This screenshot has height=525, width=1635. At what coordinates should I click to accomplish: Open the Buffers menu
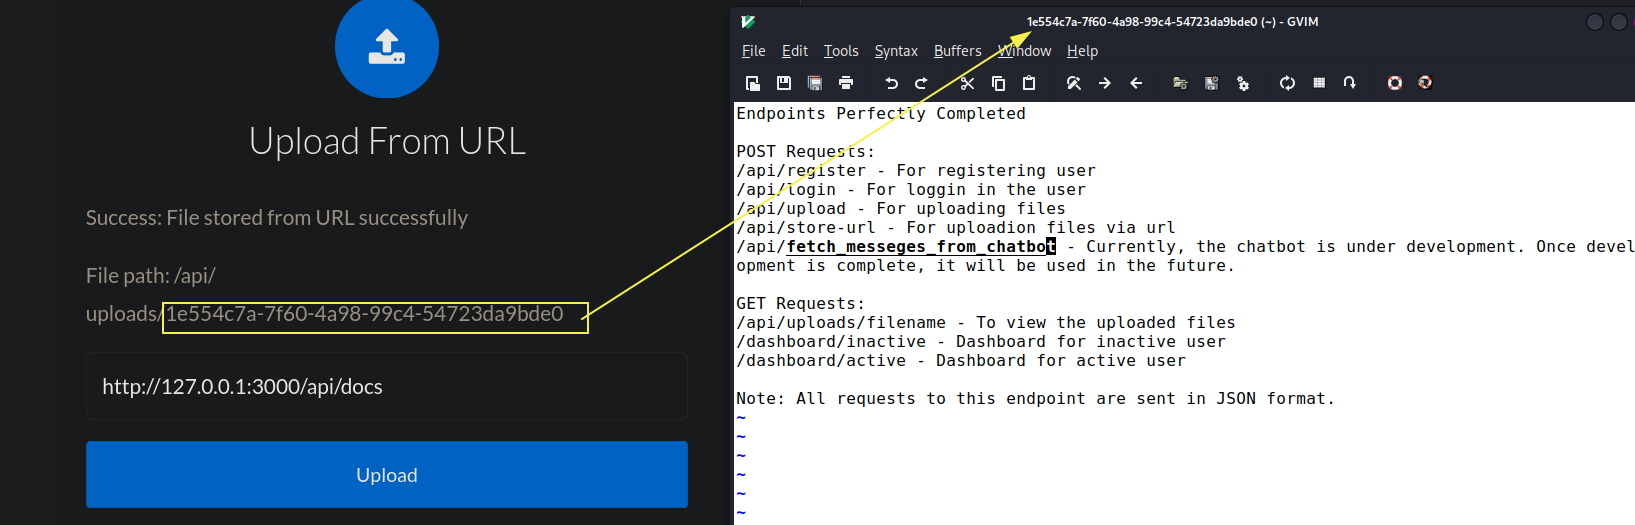click(958, 51)
